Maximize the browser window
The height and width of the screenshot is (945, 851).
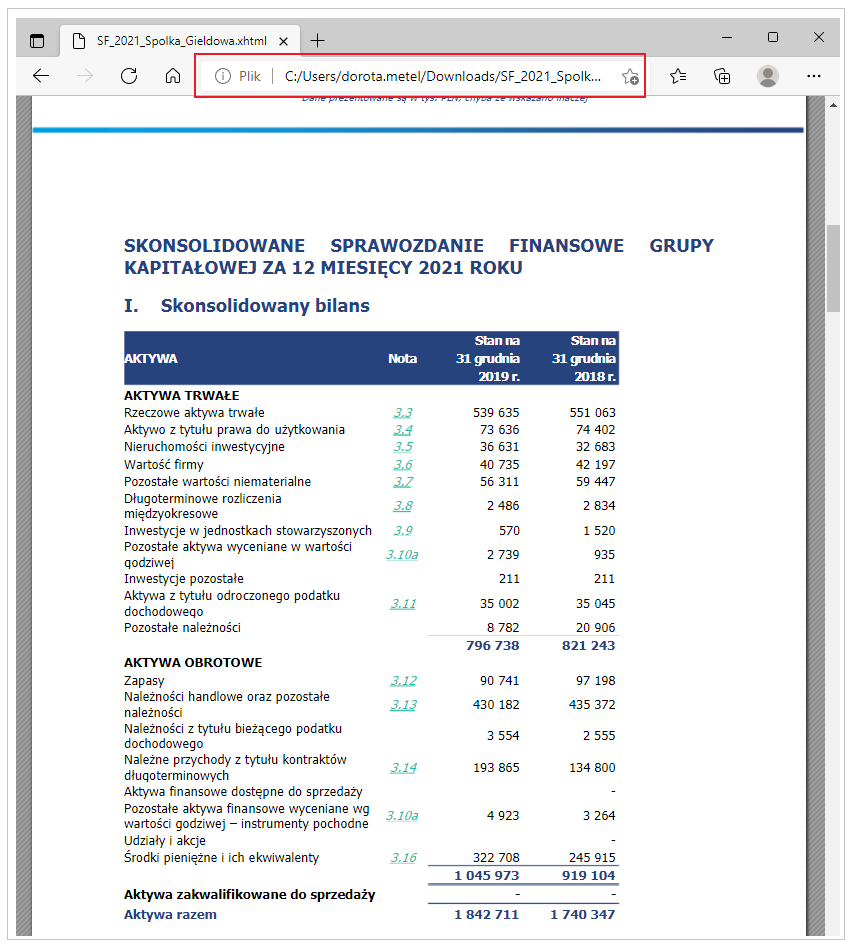[773, 37]
